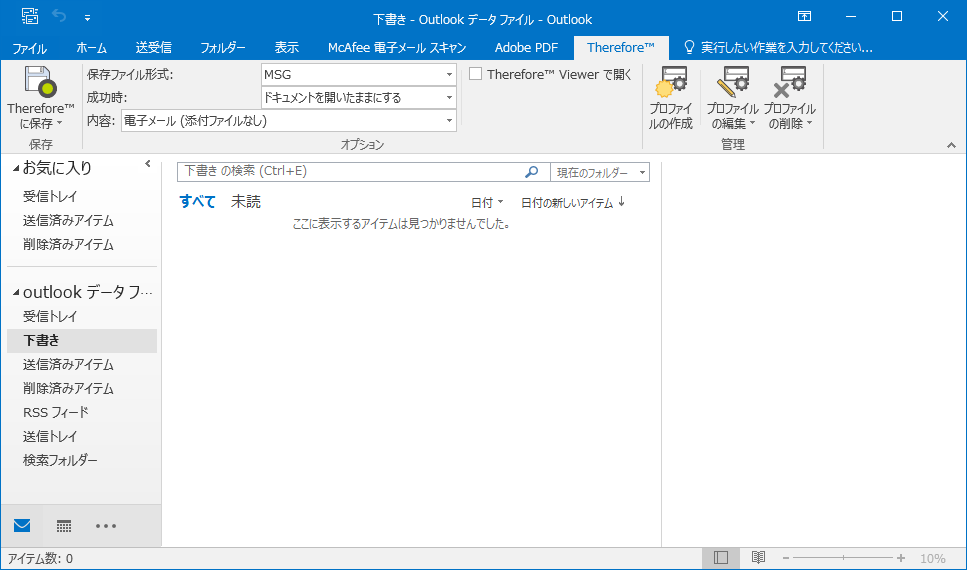Switch to the 表示 tab
967x570 pixels.
click(x=287, y=48)
